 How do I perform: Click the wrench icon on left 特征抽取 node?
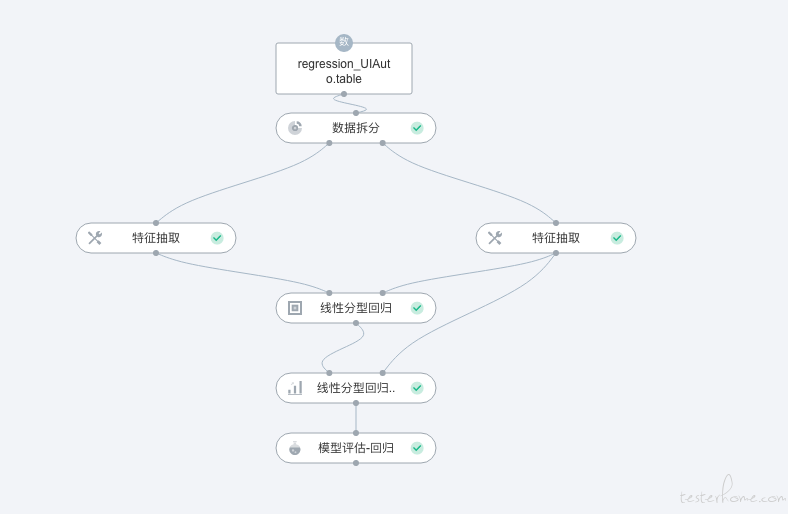coord(95,238)
